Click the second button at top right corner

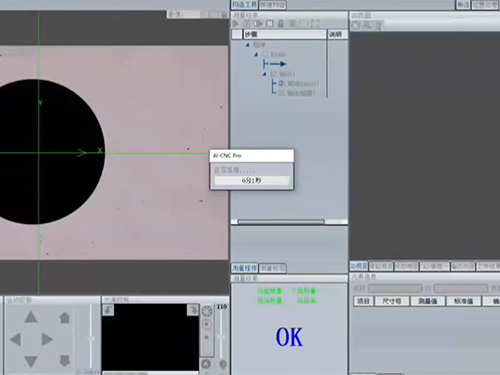[485, 5]
